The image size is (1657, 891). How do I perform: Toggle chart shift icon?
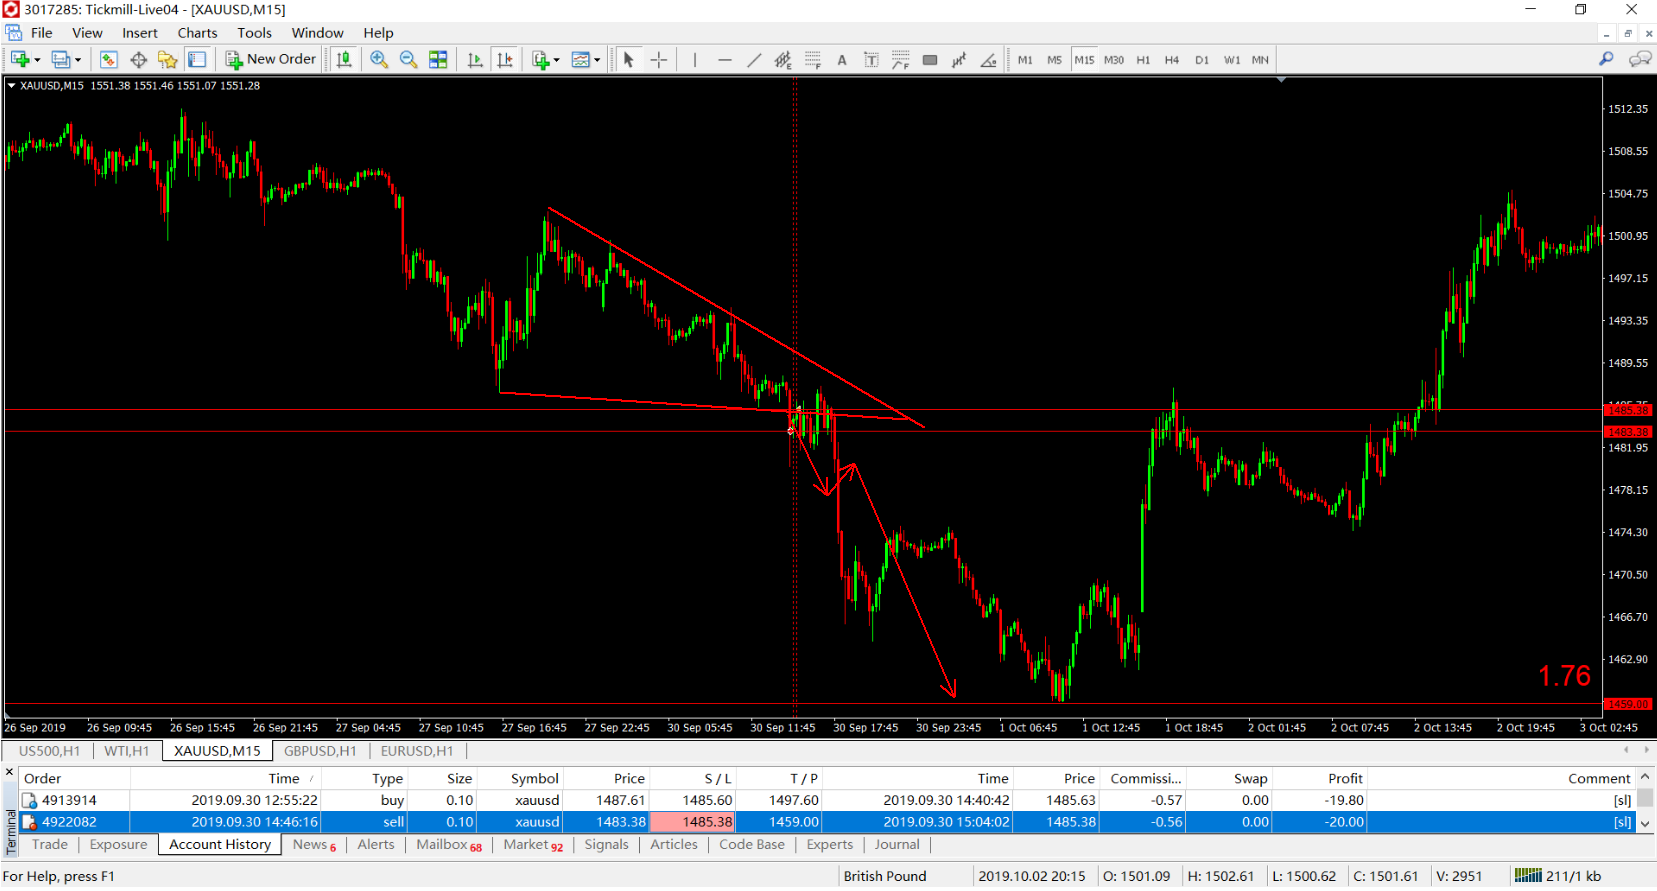coord(505,60)
